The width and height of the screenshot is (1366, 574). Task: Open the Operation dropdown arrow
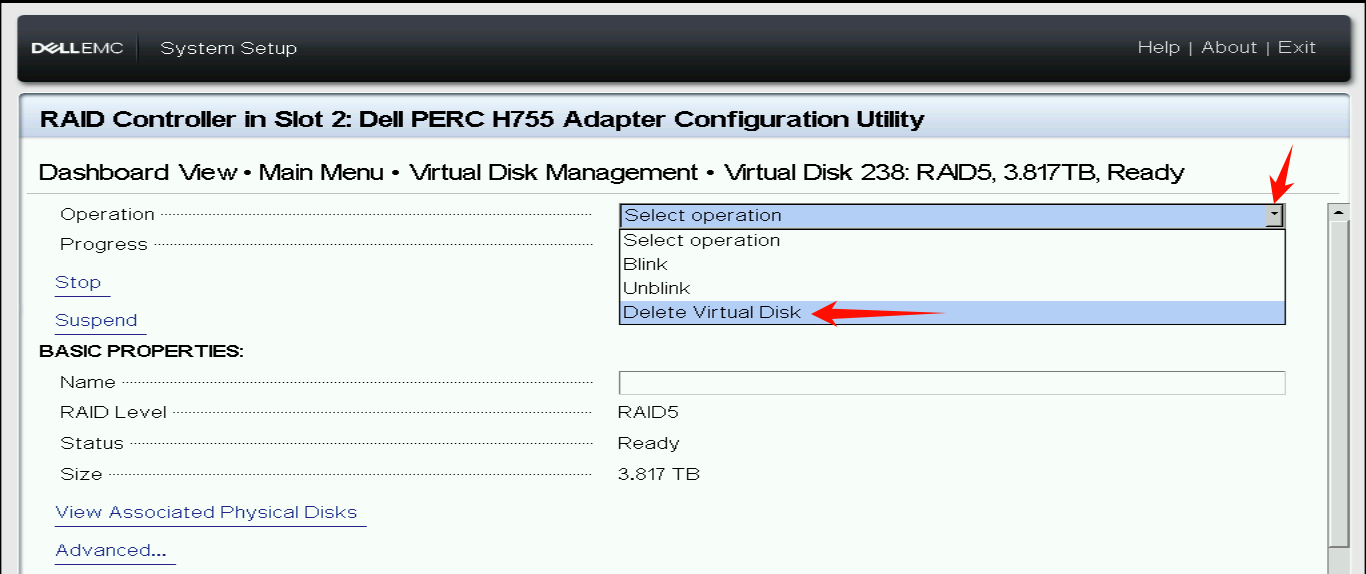pos(1274,215)
